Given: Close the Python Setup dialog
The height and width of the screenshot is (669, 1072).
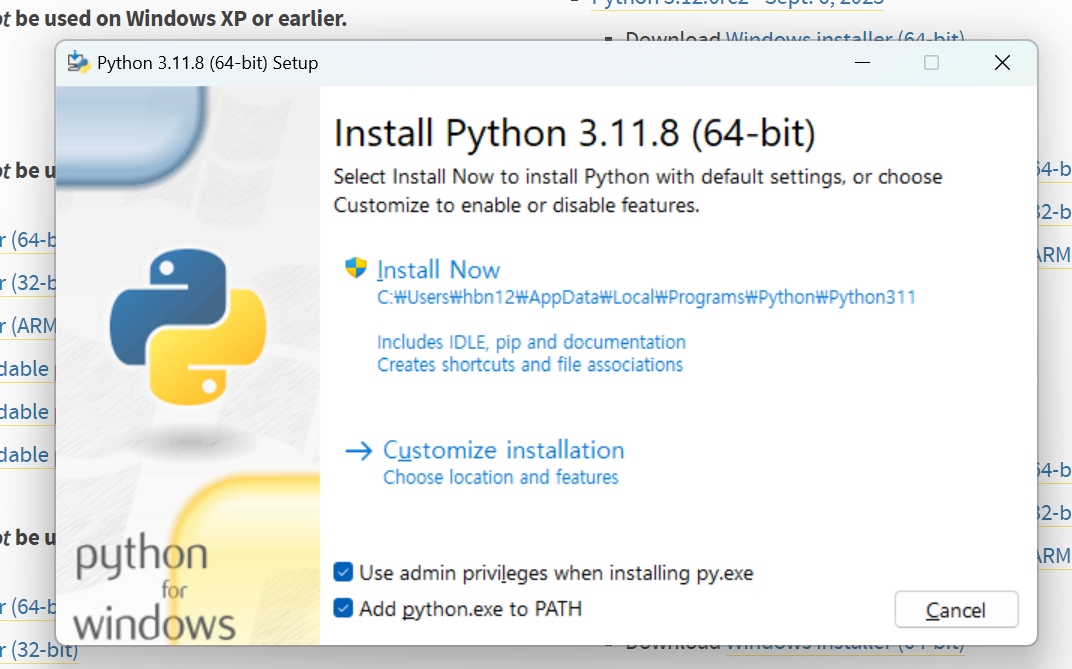Looking at the screenshot, I should tap(1002, 63).
